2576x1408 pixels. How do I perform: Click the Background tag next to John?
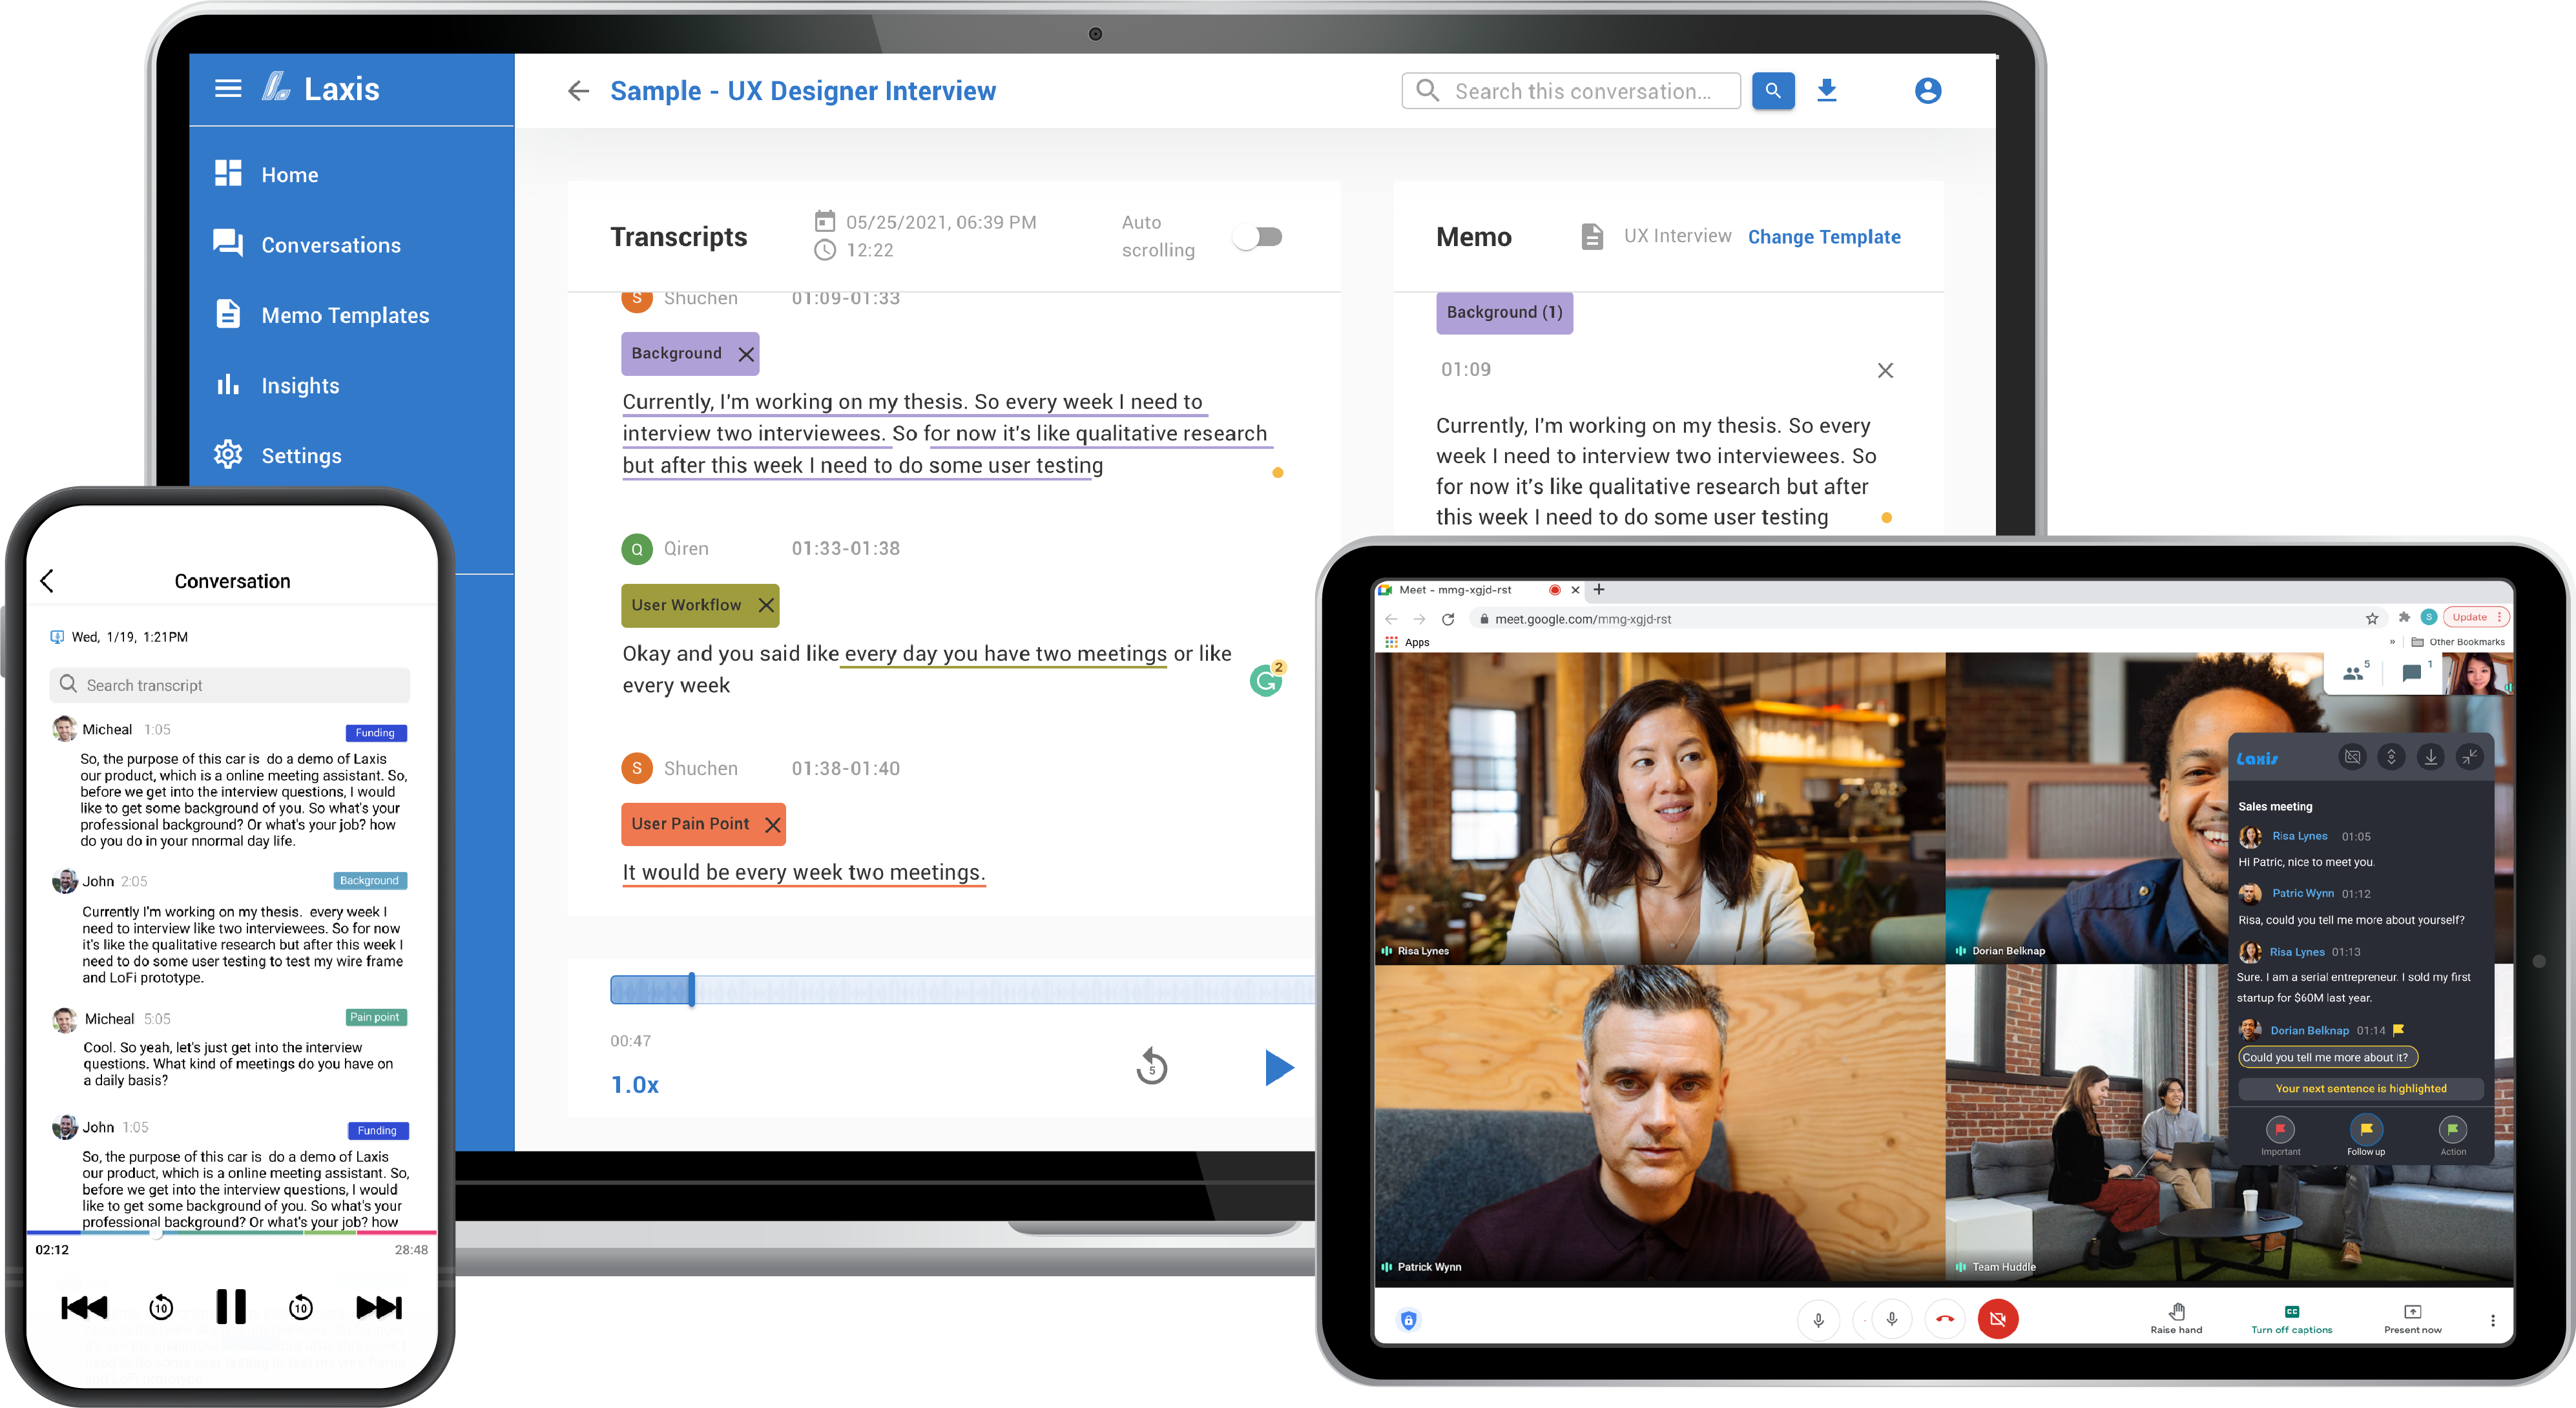pos(370,881)
